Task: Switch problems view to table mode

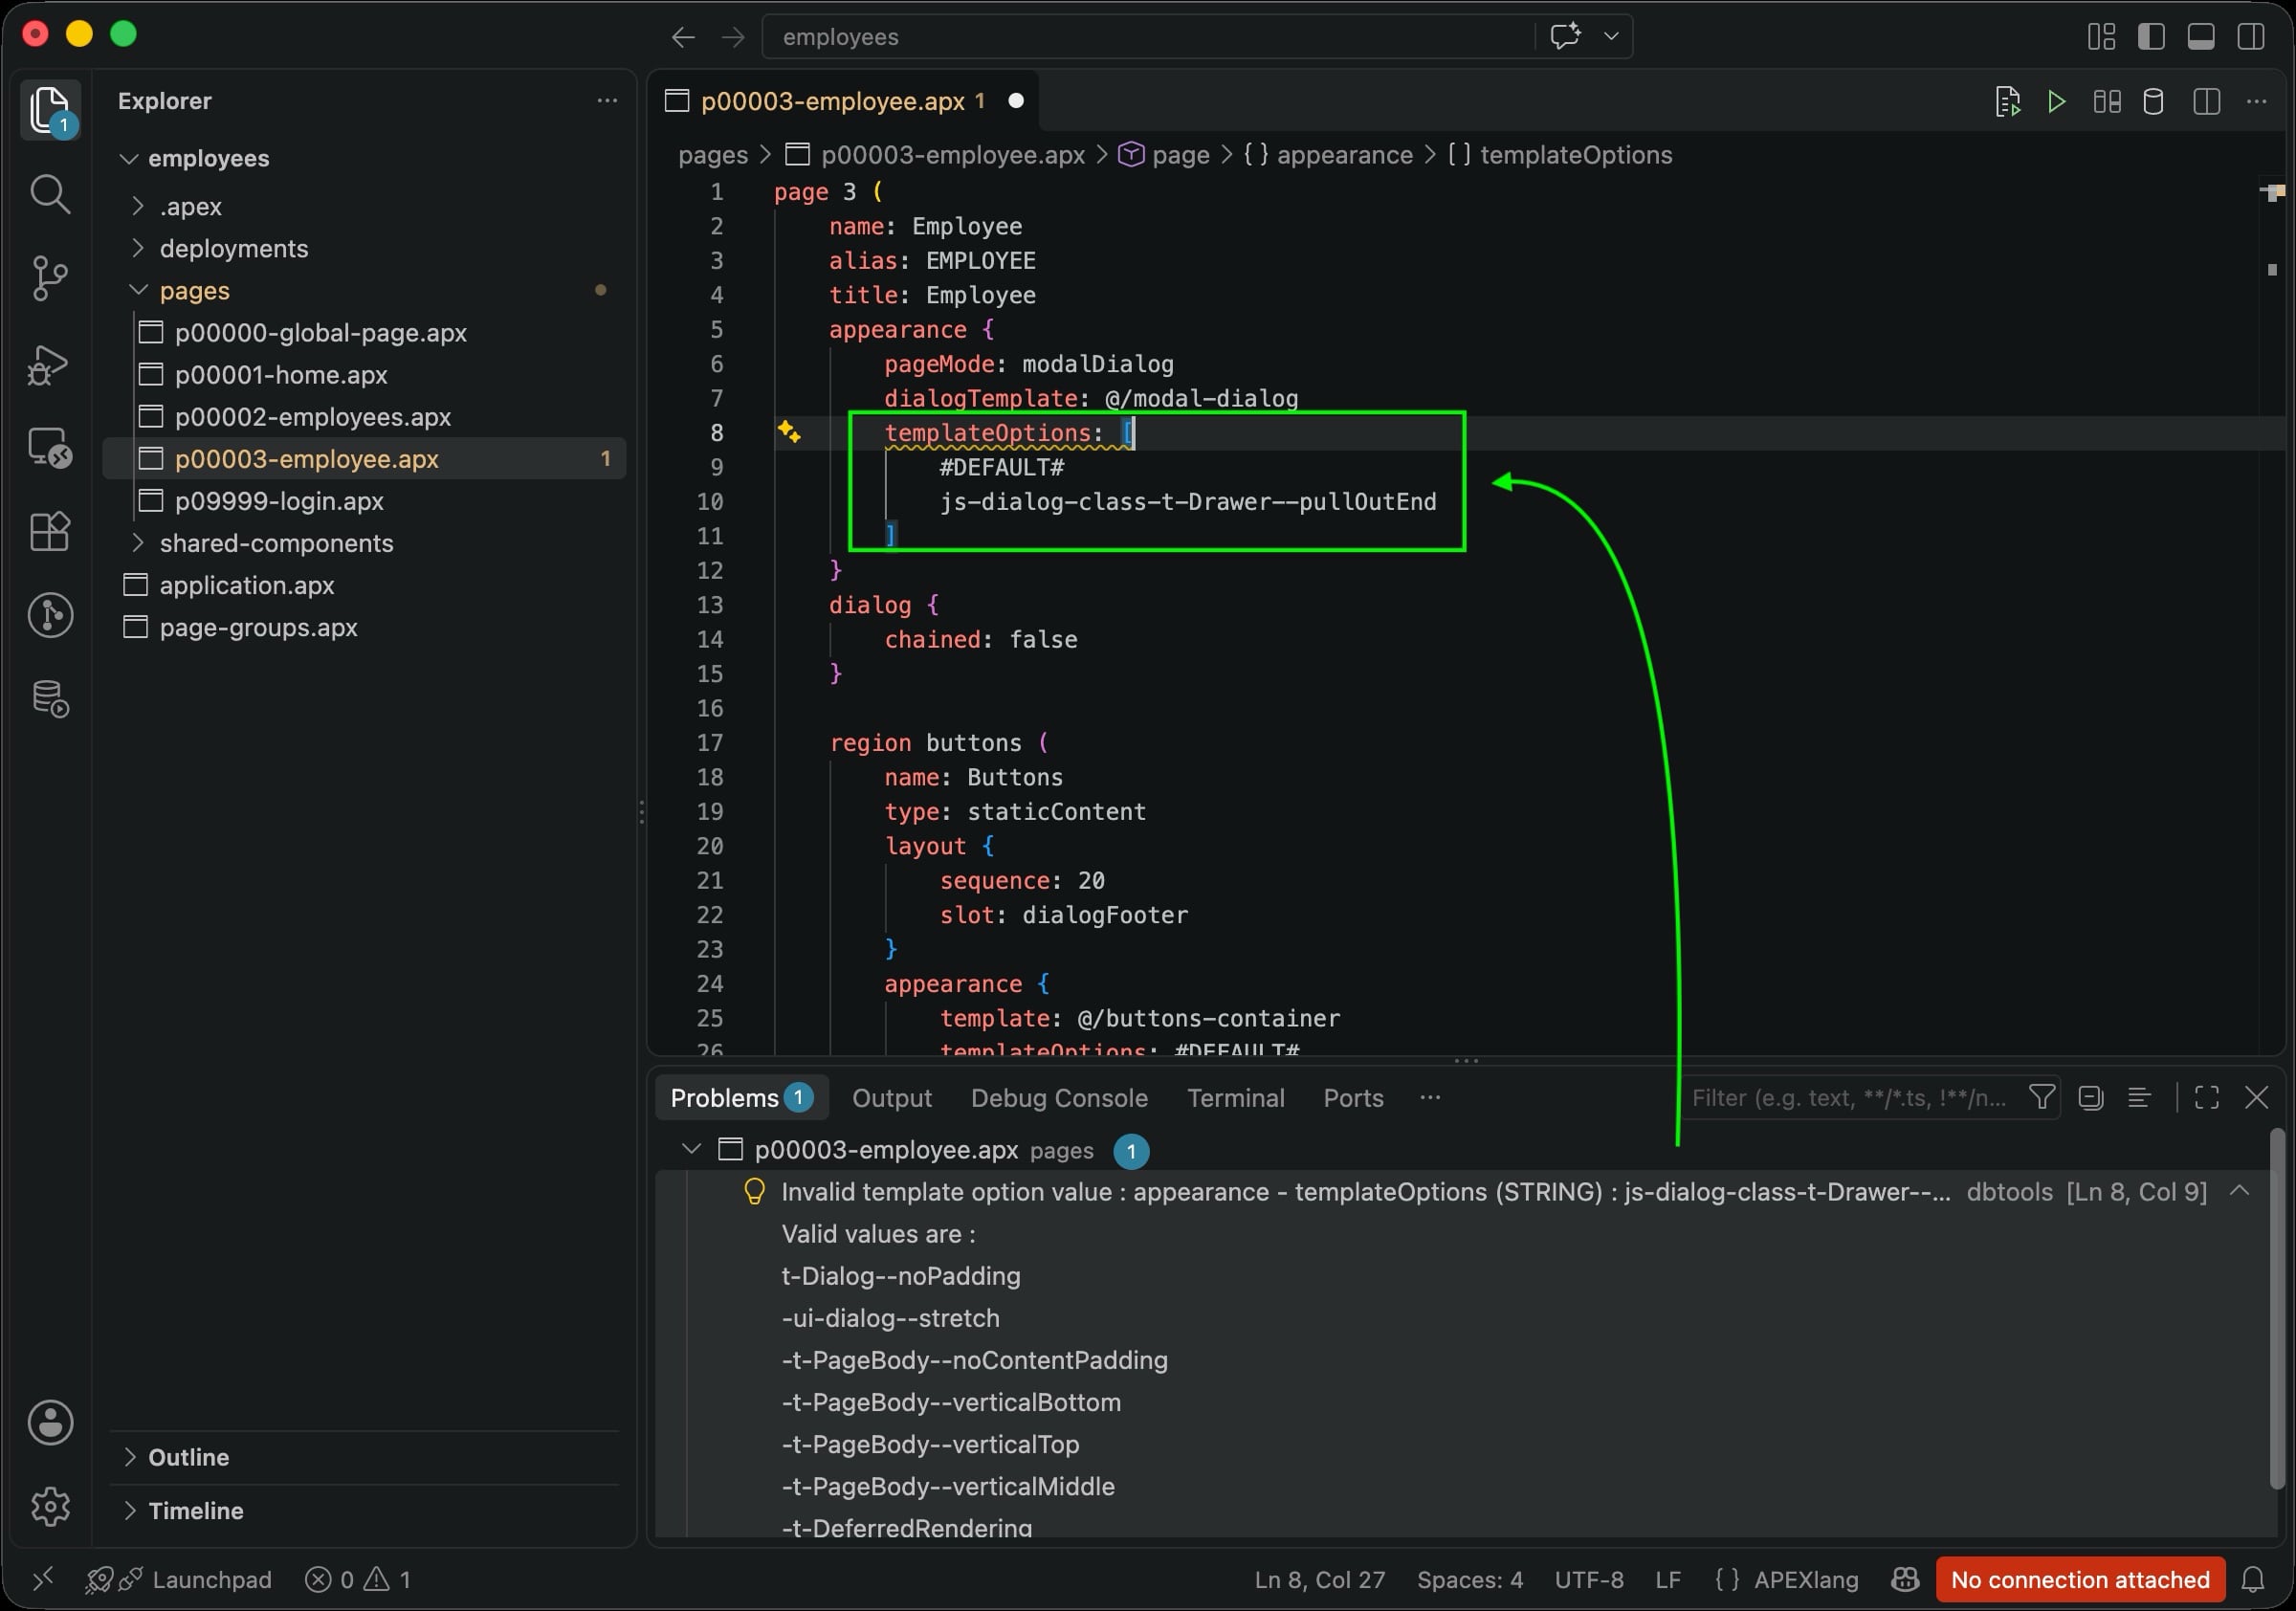Action: 2139,1098
